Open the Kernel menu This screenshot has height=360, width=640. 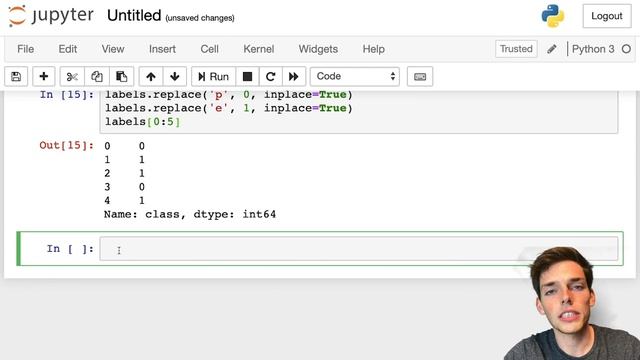pos(258,49)
